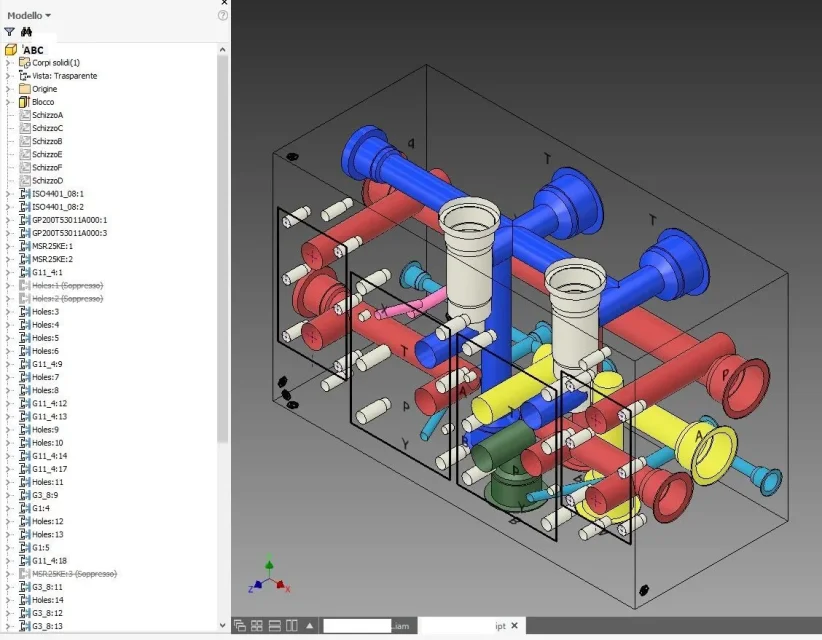822x640 pixels.
Task: Select Vista: Trasparente view entry
Action: 64,76
